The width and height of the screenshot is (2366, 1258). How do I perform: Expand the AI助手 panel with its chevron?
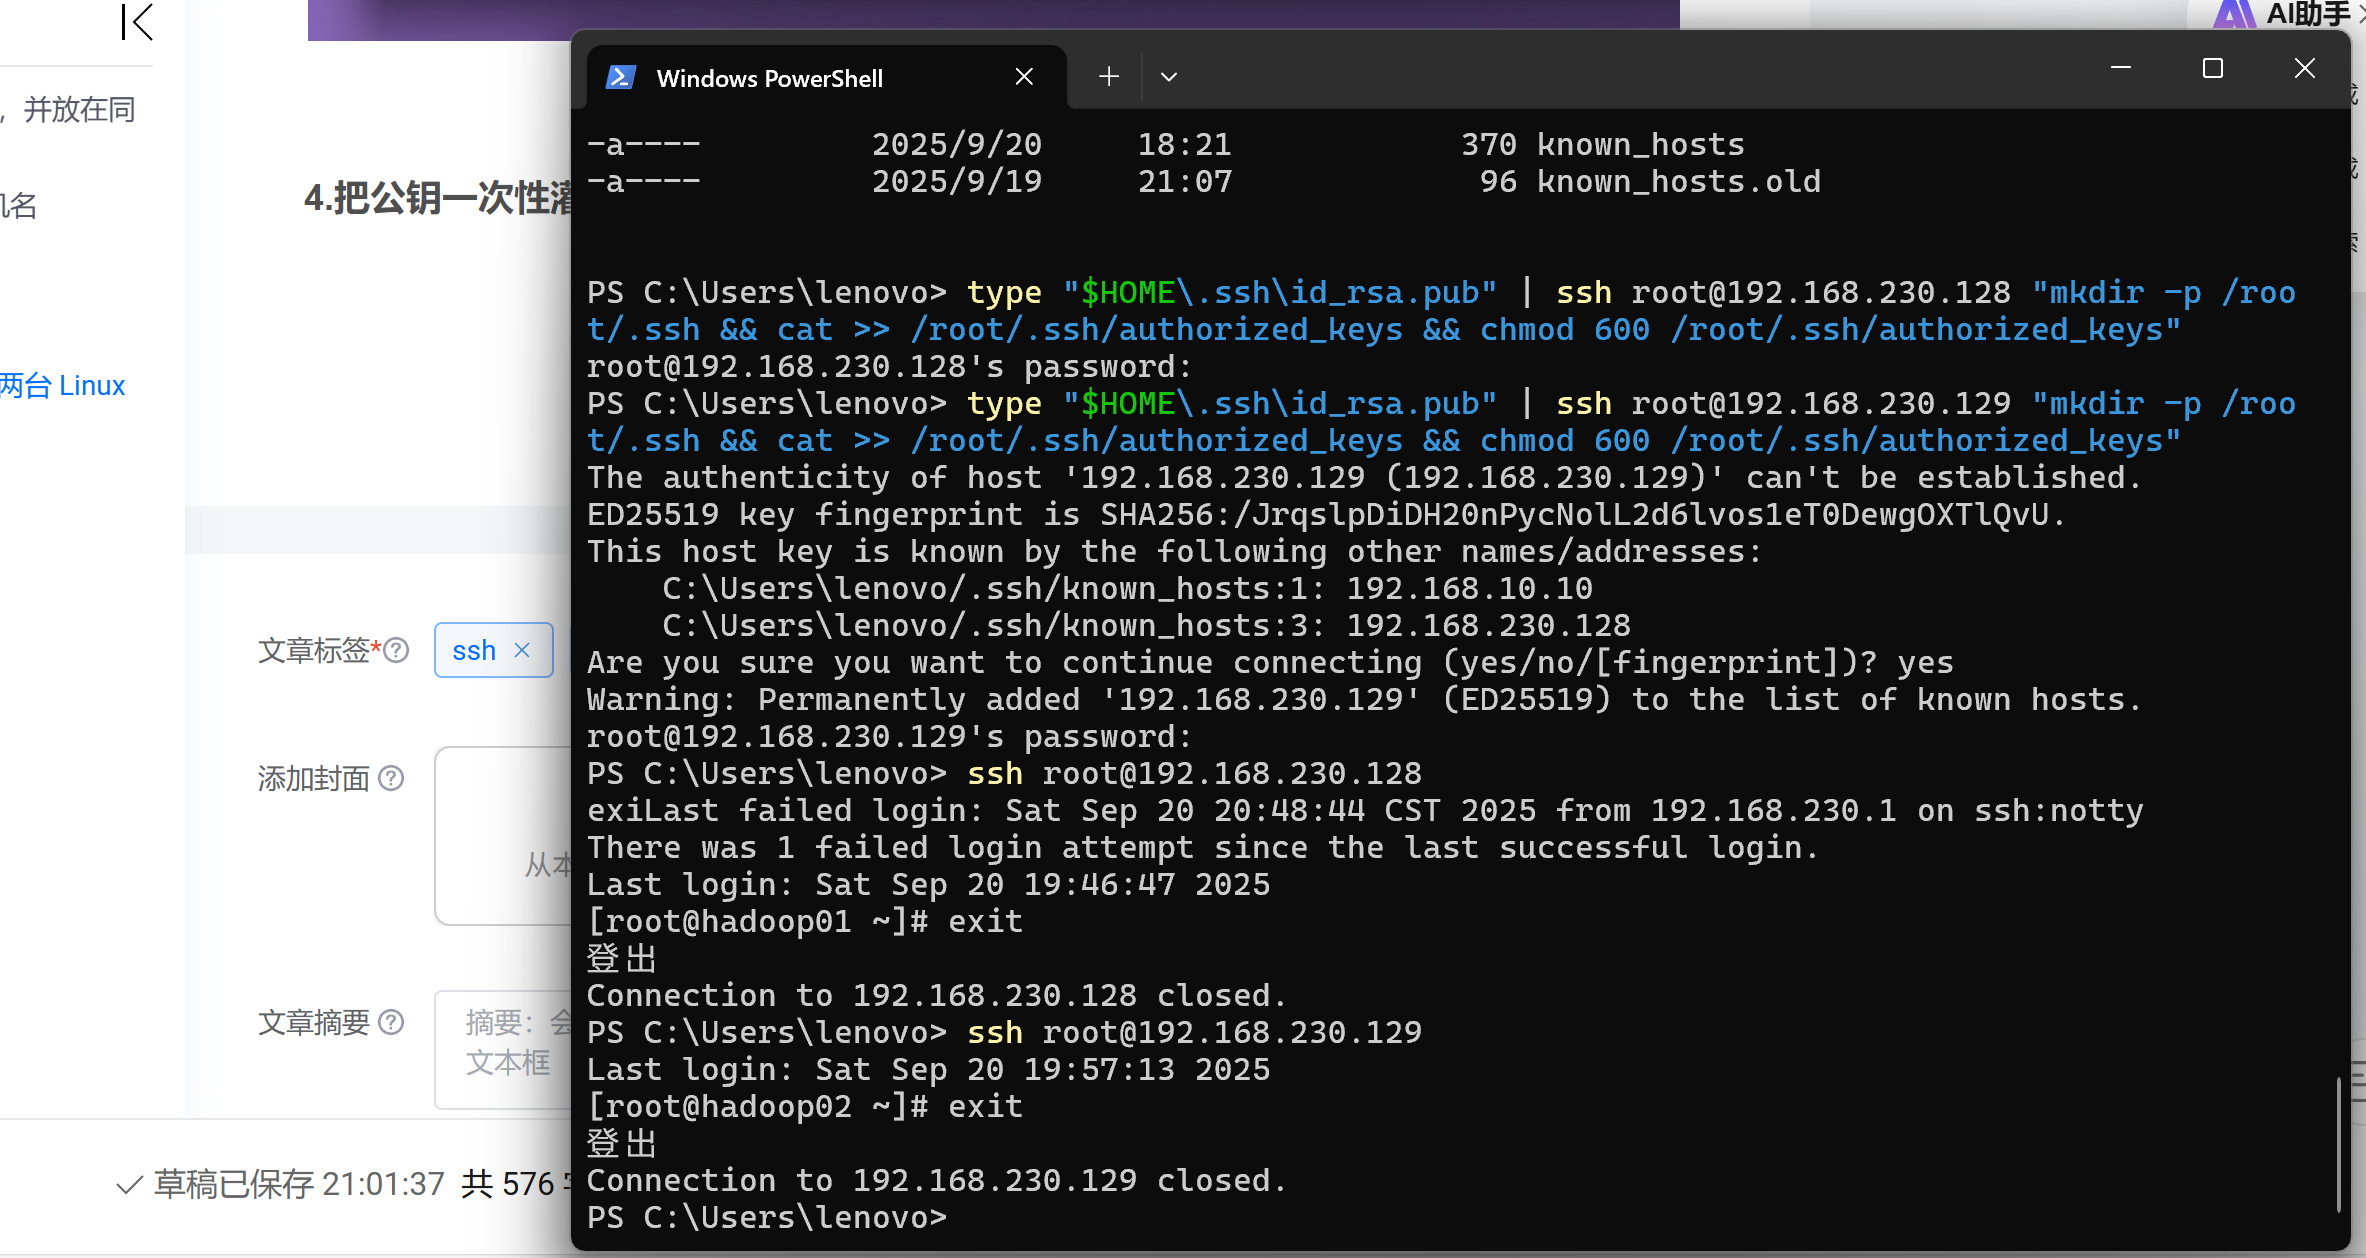click(x=2359, y=15)
